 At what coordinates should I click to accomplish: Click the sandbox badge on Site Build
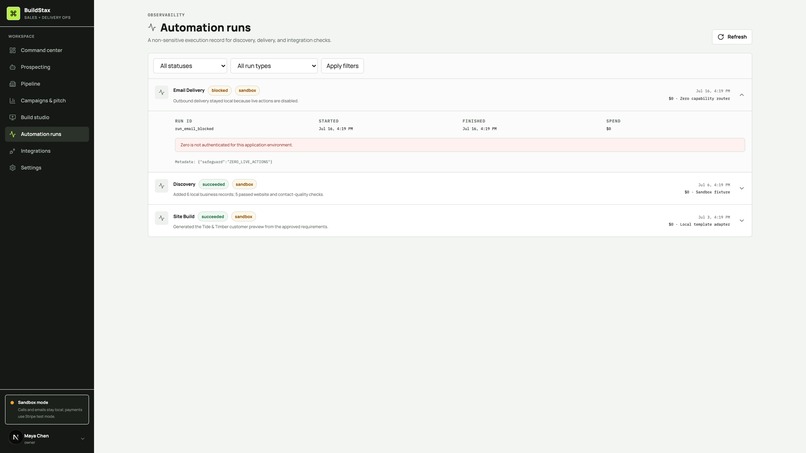pyautogui.click(x=244, y=216)
